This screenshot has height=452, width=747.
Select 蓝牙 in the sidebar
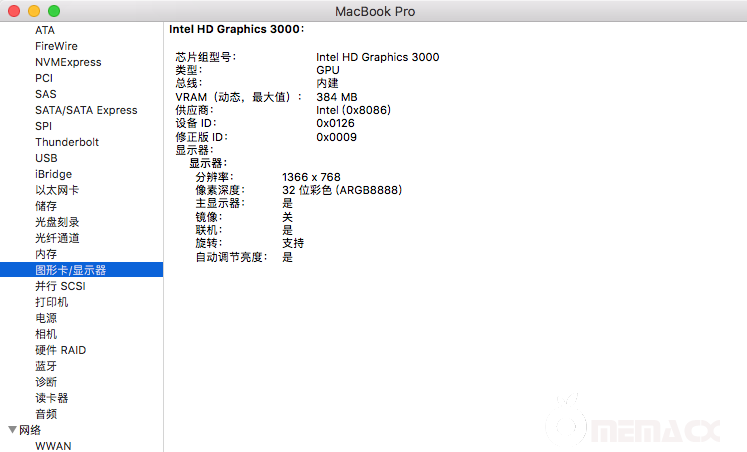point(46,366)
